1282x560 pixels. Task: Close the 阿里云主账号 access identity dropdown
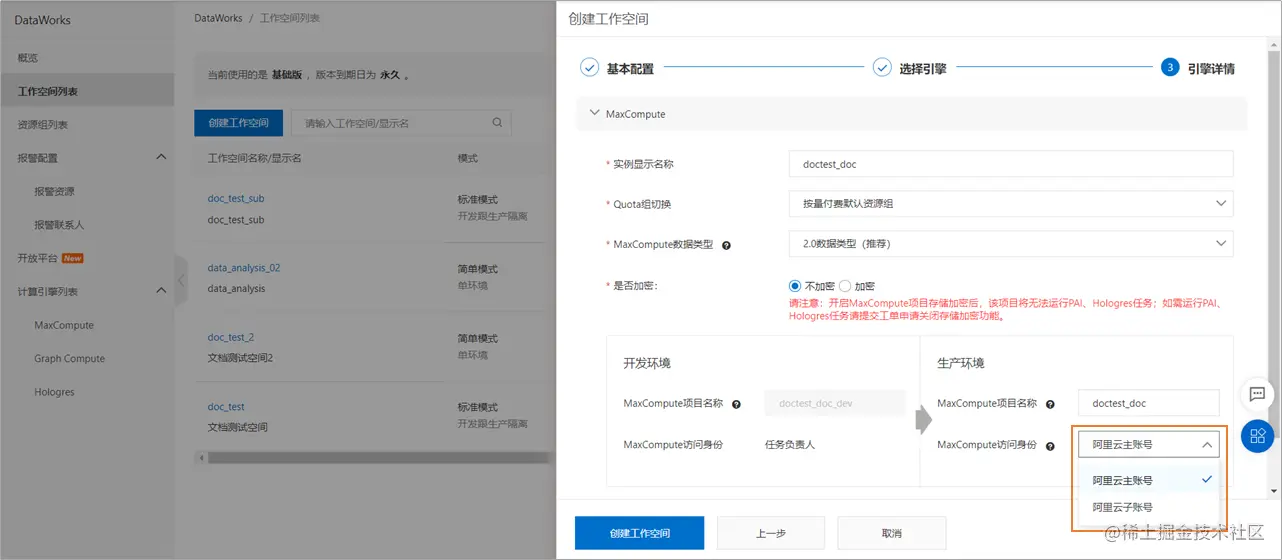[x=1148, y=444]
